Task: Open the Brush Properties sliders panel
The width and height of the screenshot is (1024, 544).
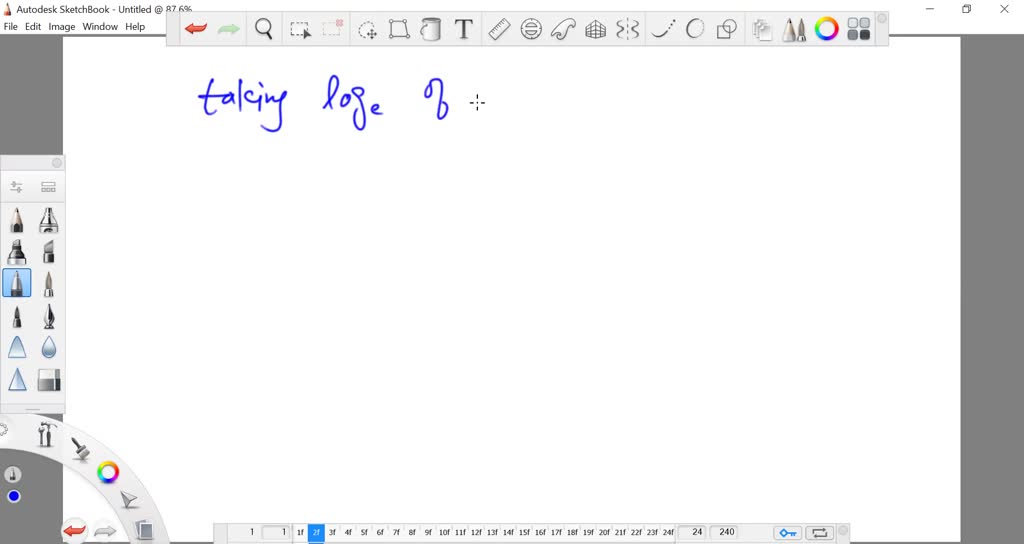Action: pyautogui.click(x=17, y=187)
